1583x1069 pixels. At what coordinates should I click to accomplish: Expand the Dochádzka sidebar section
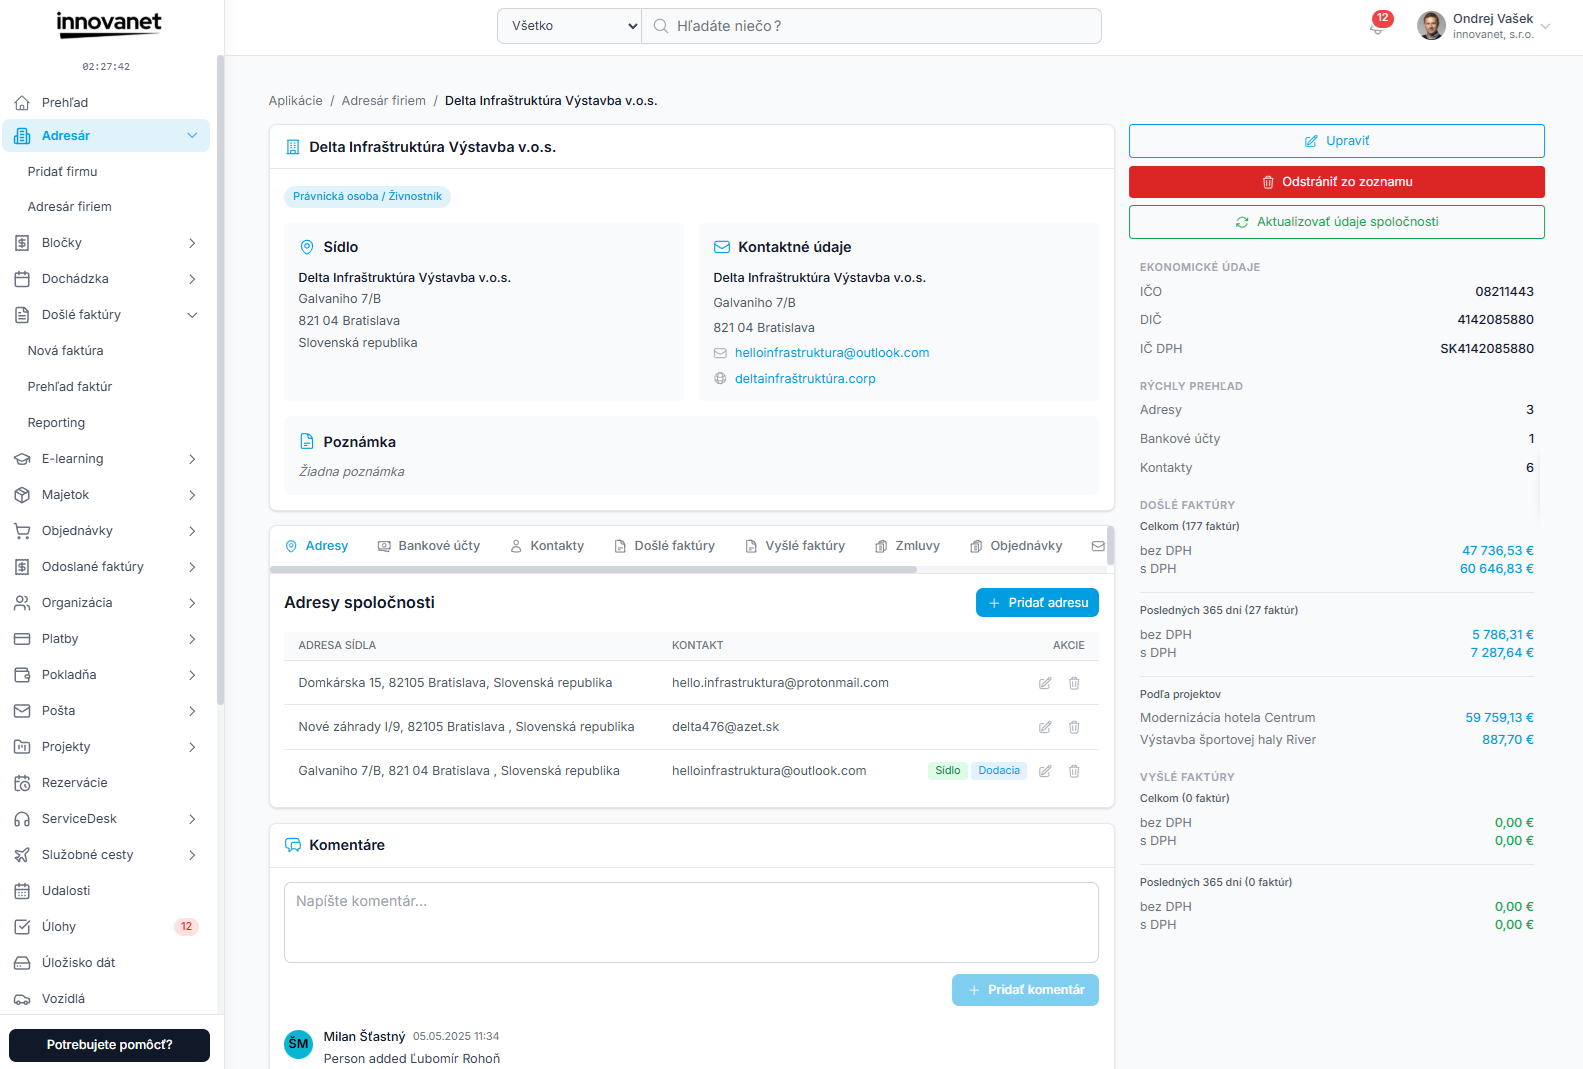tap(192, 279)
